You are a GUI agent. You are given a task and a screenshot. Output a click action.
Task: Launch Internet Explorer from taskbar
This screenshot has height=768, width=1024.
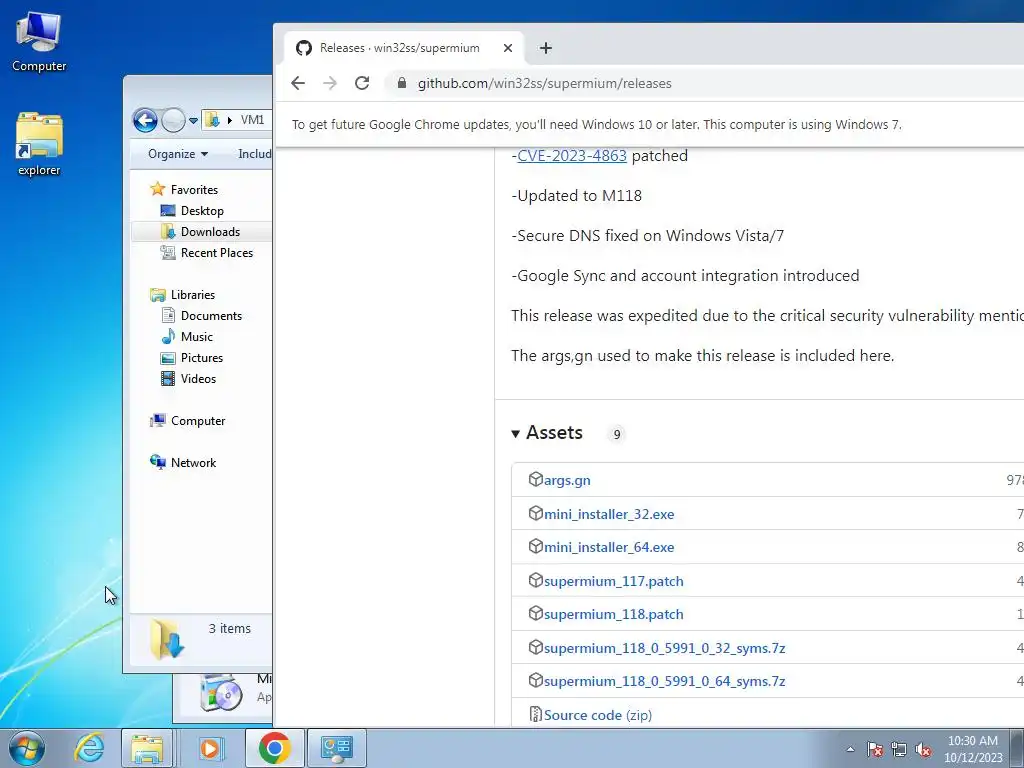[89, 748]
